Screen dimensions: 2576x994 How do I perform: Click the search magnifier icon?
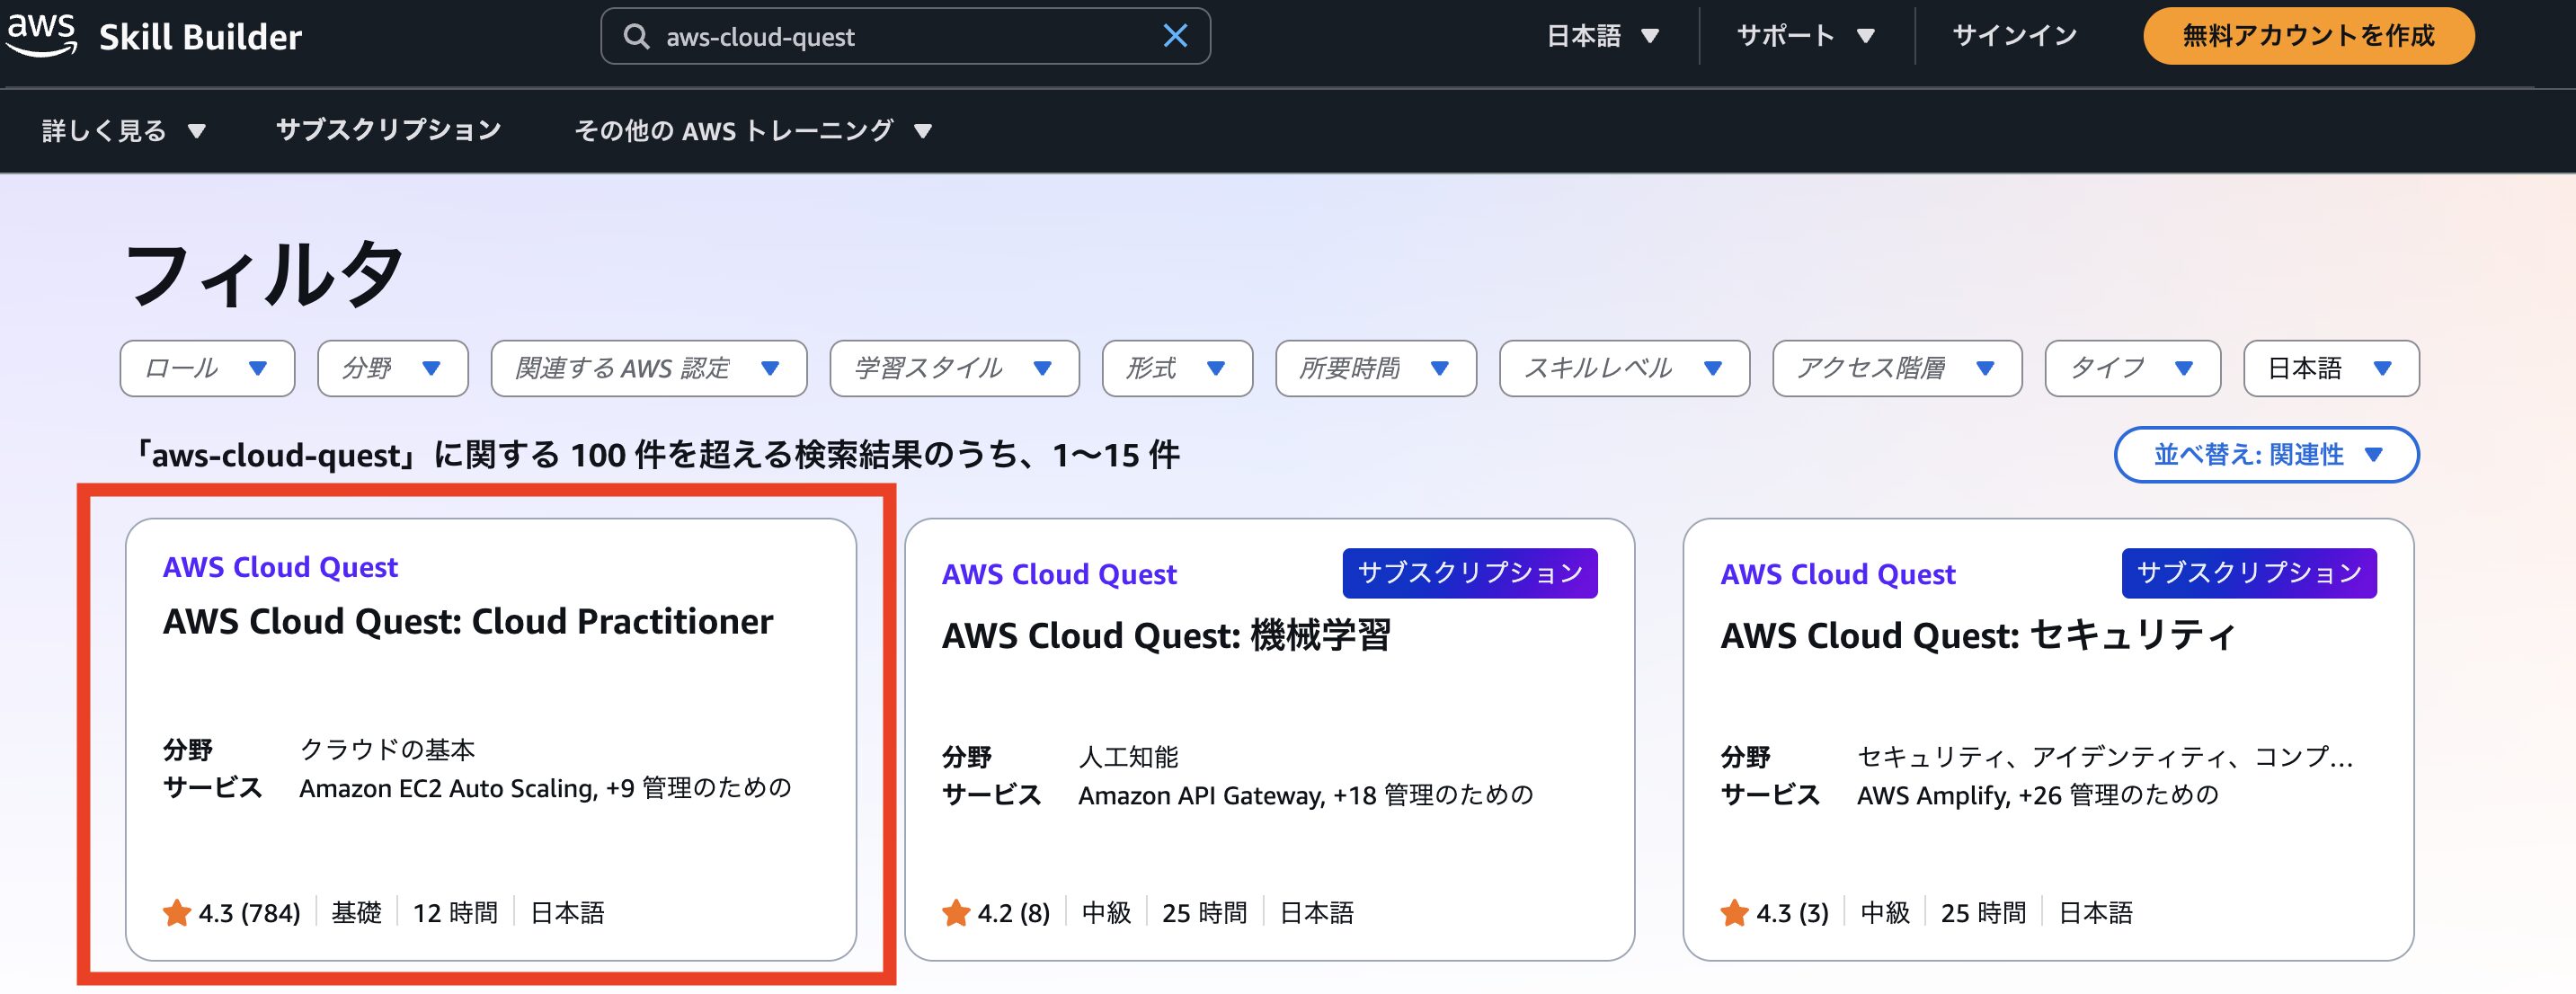(x=636, y=37)
